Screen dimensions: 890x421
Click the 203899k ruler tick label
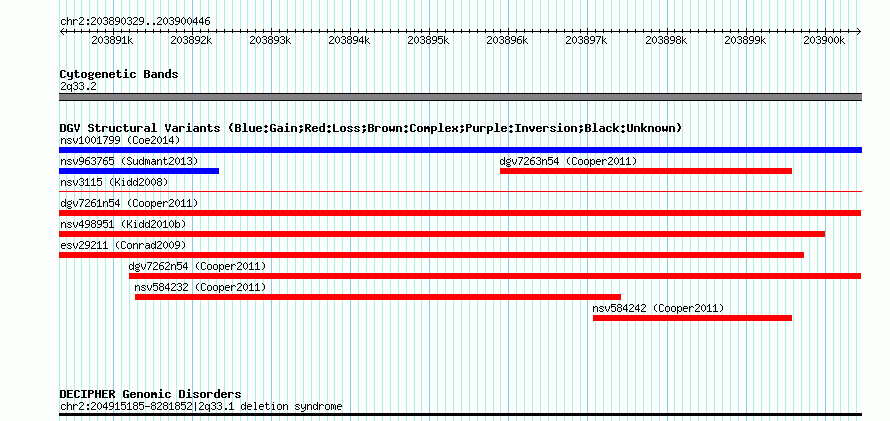coord(745,40)
